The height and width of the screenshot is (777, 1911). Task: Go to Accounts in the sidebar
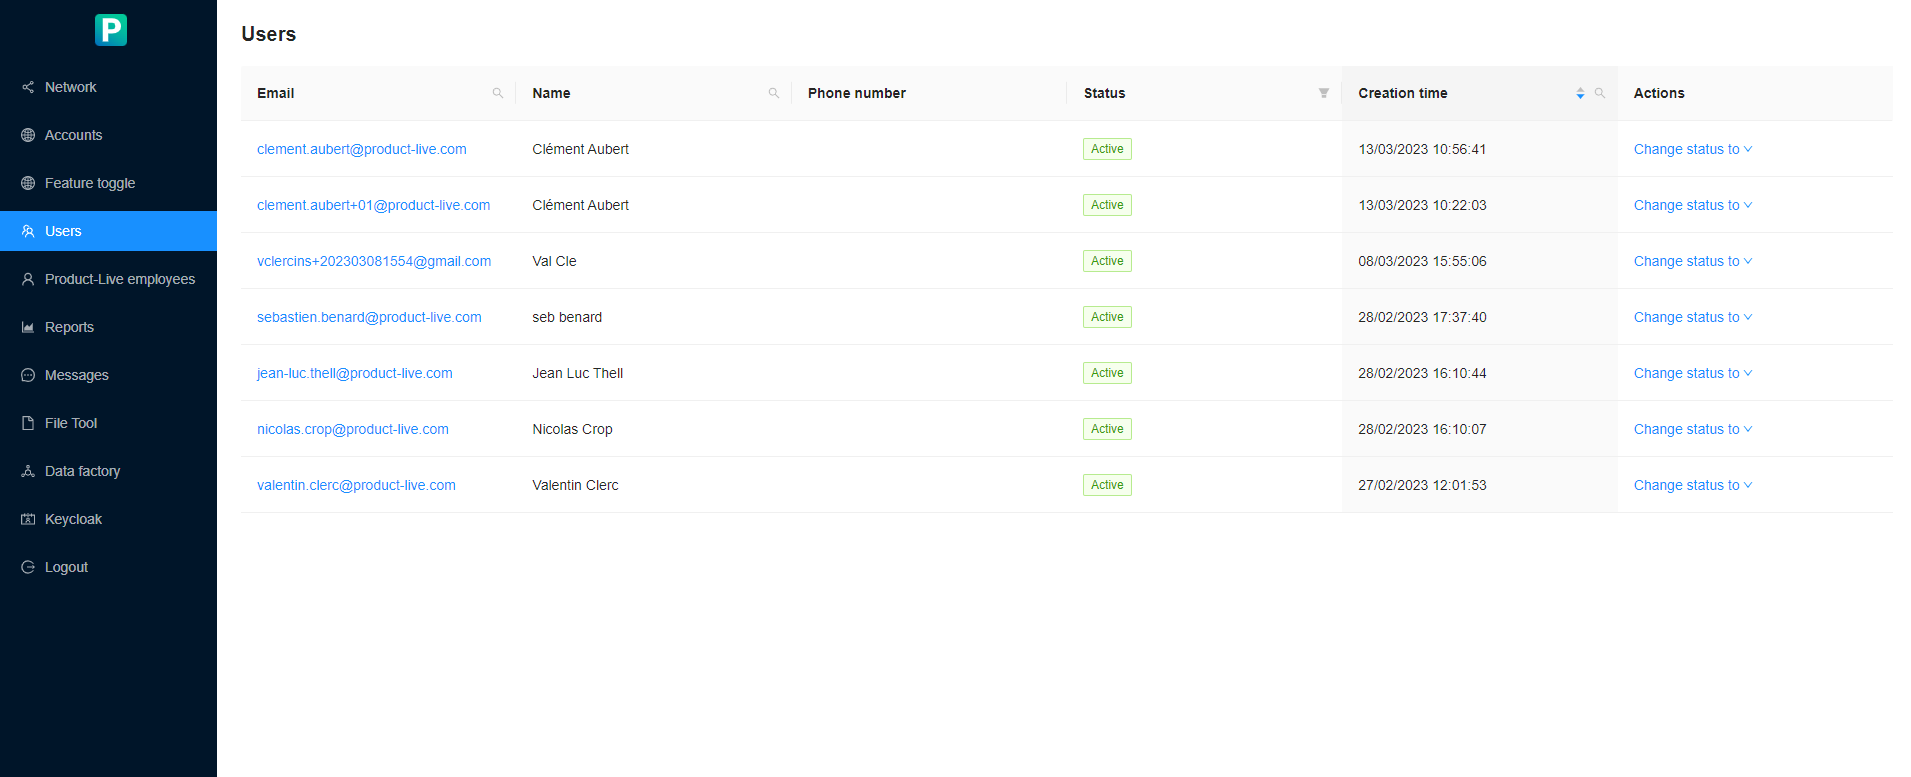[x=73, y=135]
